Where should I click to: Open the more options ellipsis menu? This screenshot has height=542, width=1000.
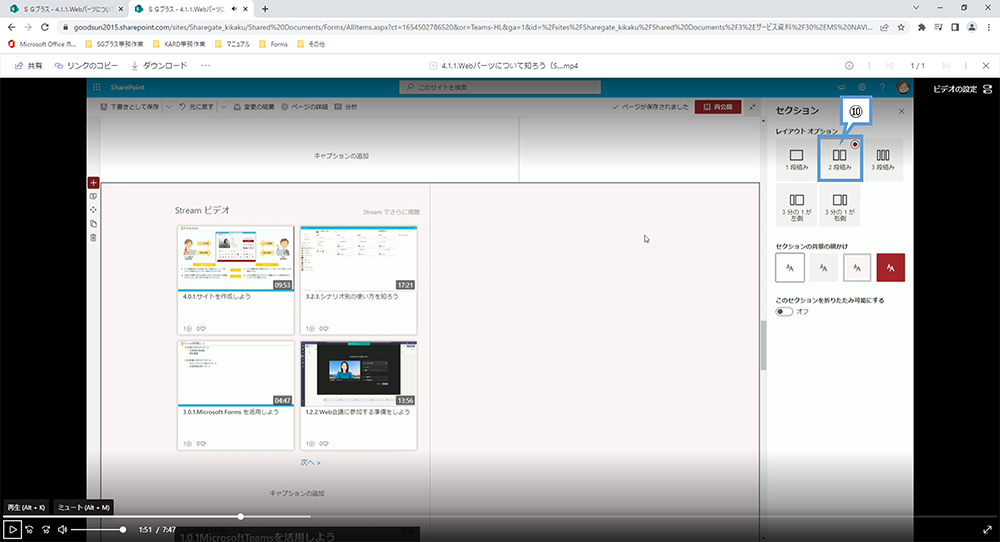click(x=205, y=66)
